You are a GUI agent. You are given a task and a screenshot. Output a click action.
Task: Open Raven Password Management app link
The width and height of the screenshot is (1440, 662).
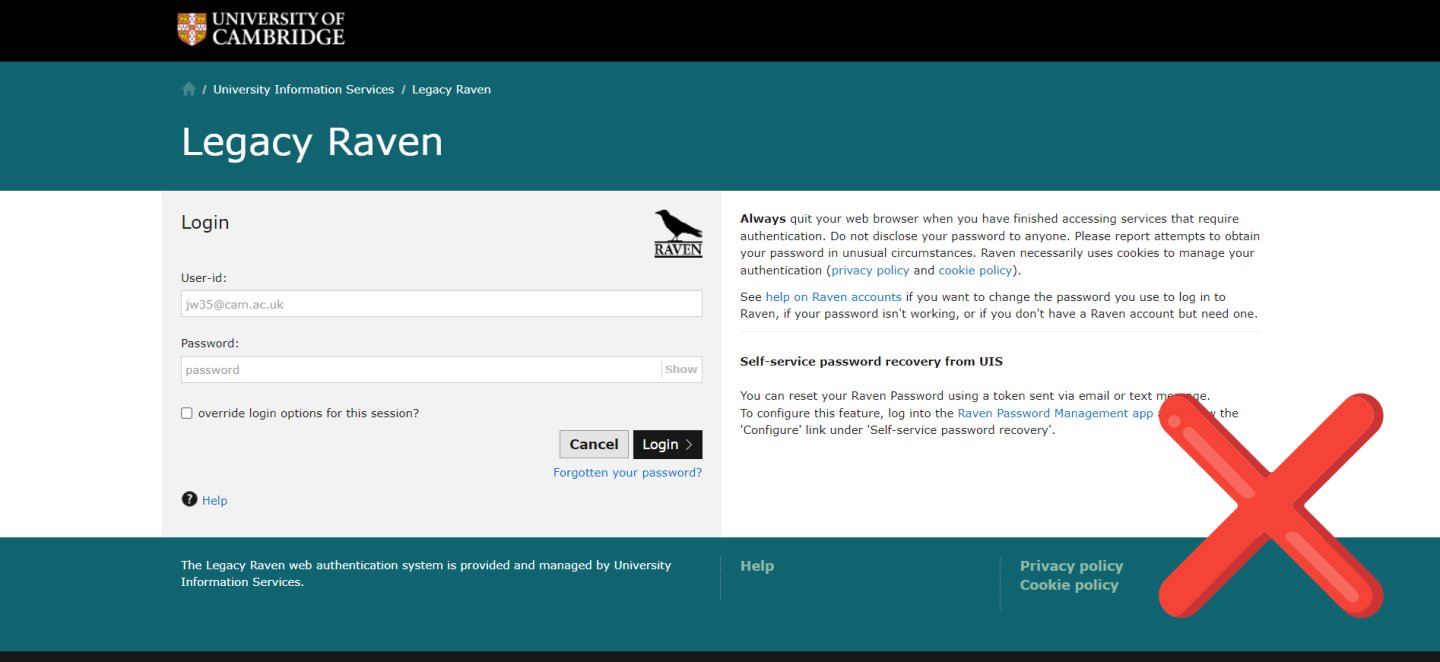click(1055, 413)
